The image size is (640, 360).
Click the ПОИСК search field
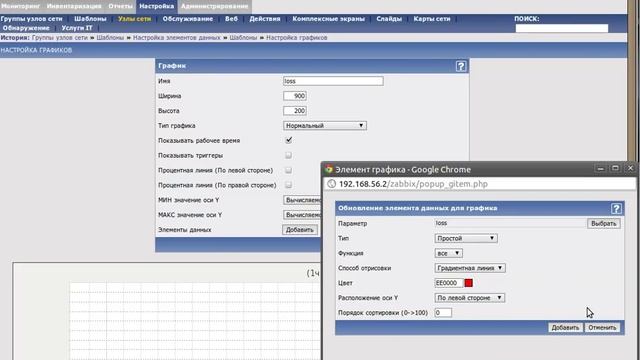tap(562, 28)
